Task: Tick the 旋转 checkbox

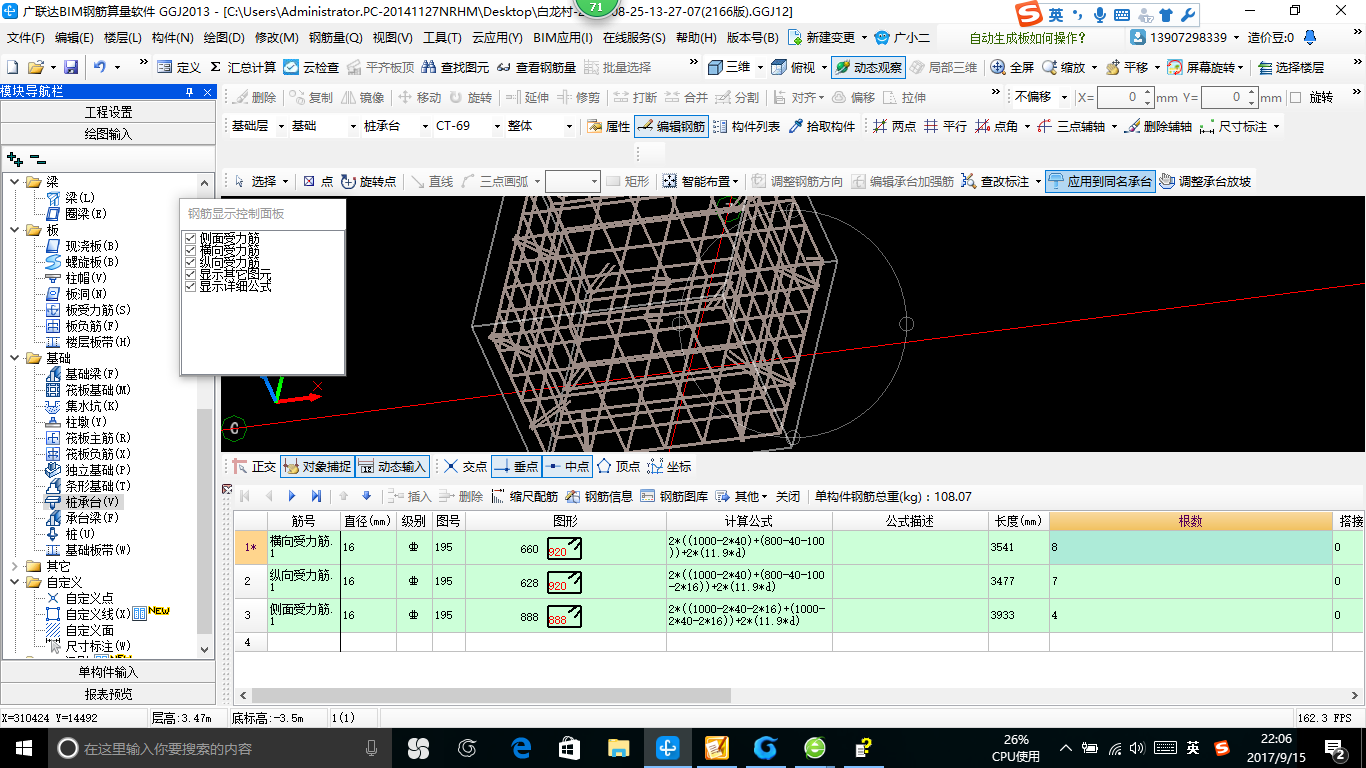Action: [x=1296, y=98]
